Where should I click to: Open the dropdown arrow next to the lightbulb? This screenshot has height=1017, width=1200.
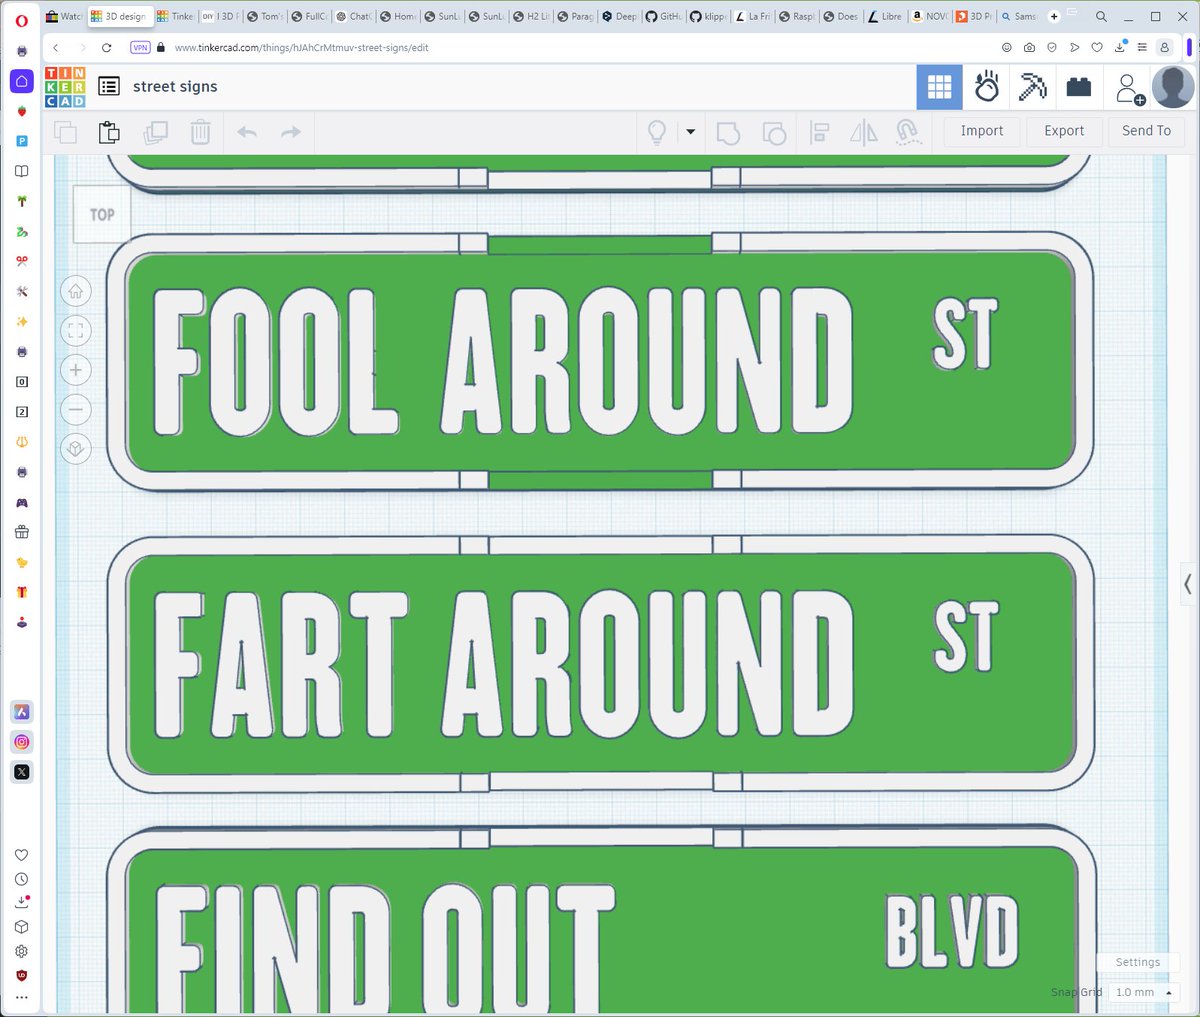tap(691, 132)
